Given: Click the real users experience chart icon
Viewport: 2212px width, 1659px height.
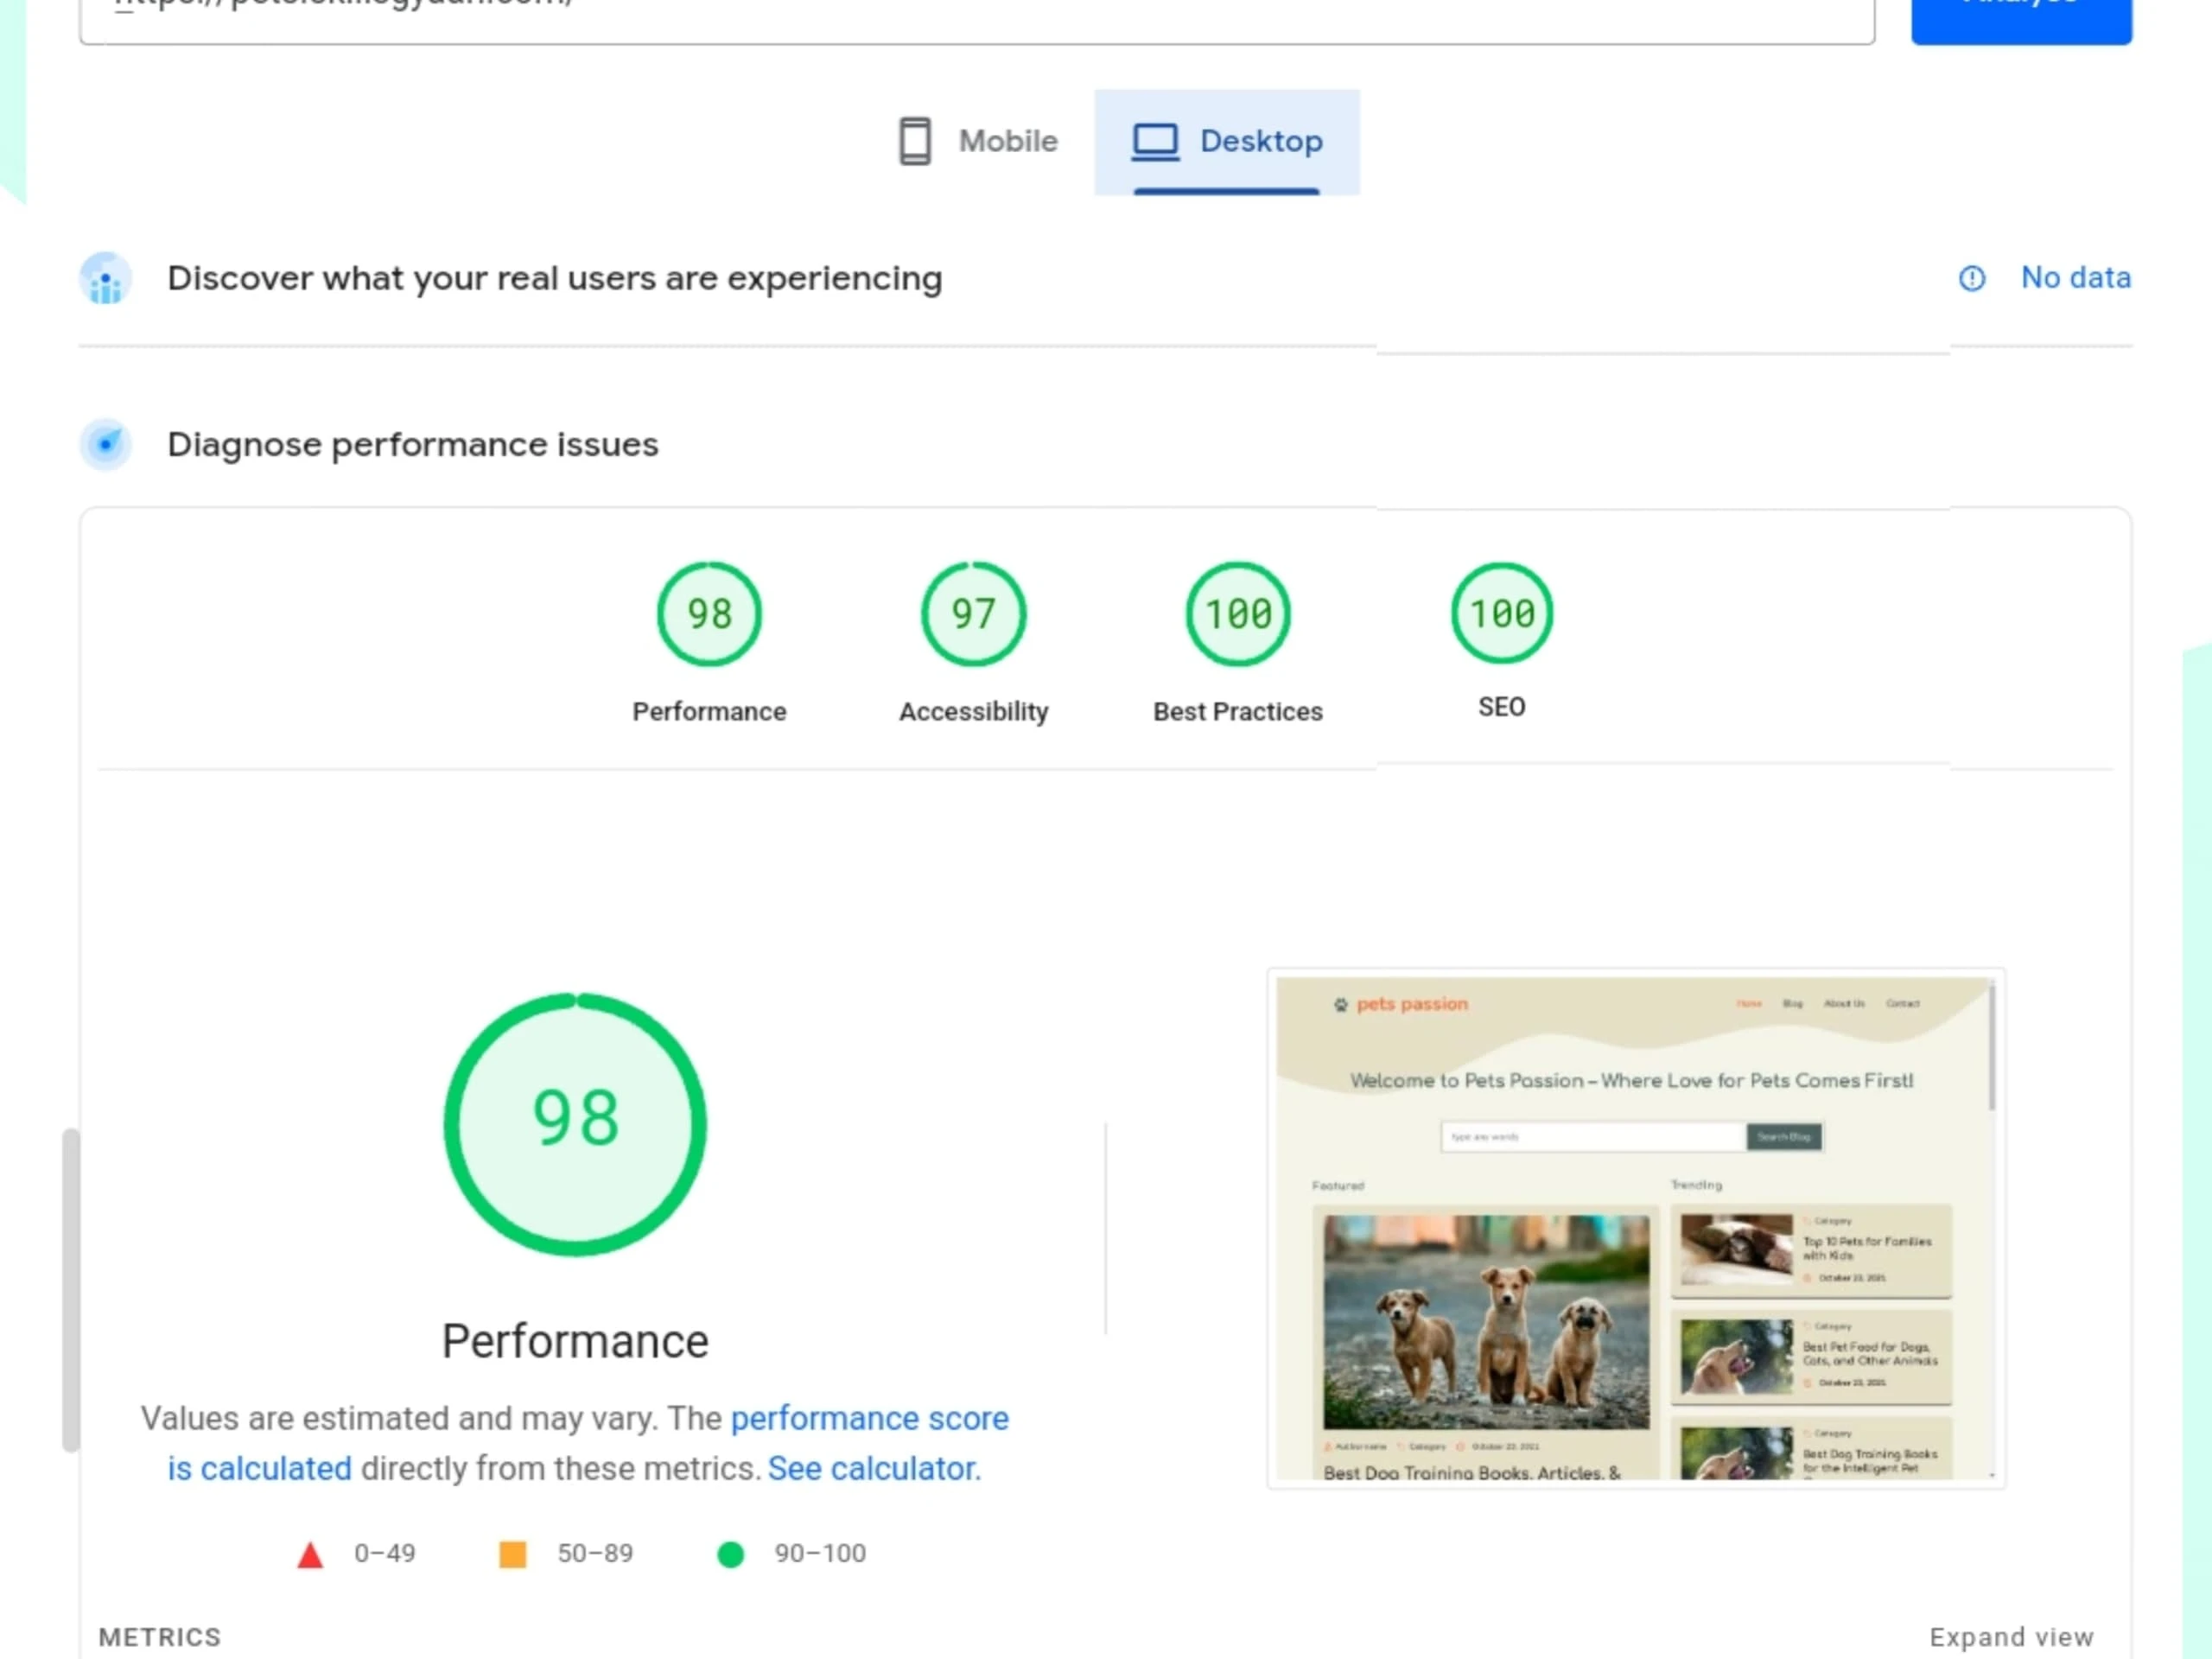Looking at the screenshot, I should (x=105, y=279).
